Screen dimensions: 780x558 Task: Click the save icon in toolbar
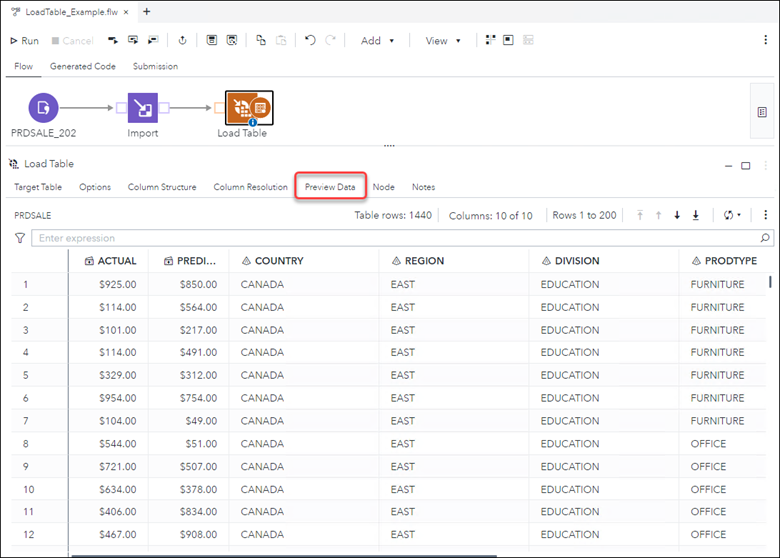pyautogui.click(x=212, y=40)
